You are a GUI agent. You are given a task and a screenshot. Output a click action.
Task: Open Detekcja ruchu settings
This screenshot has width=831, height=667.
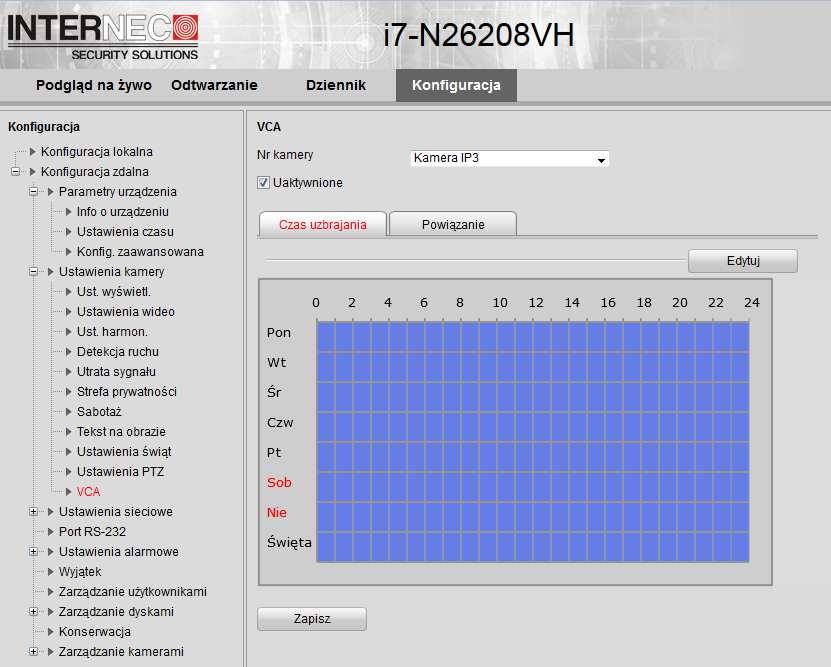click(x=118, y=352)
